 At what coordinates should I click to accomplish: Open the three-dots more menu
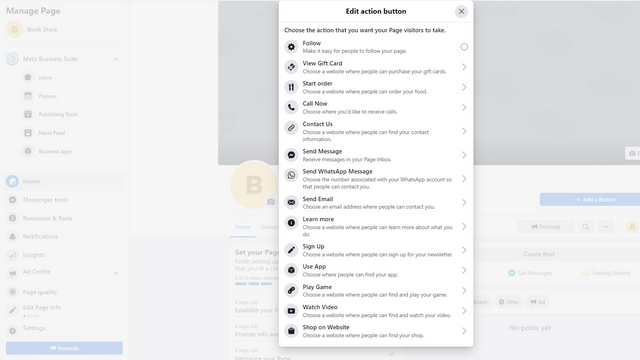click(606, 227)
